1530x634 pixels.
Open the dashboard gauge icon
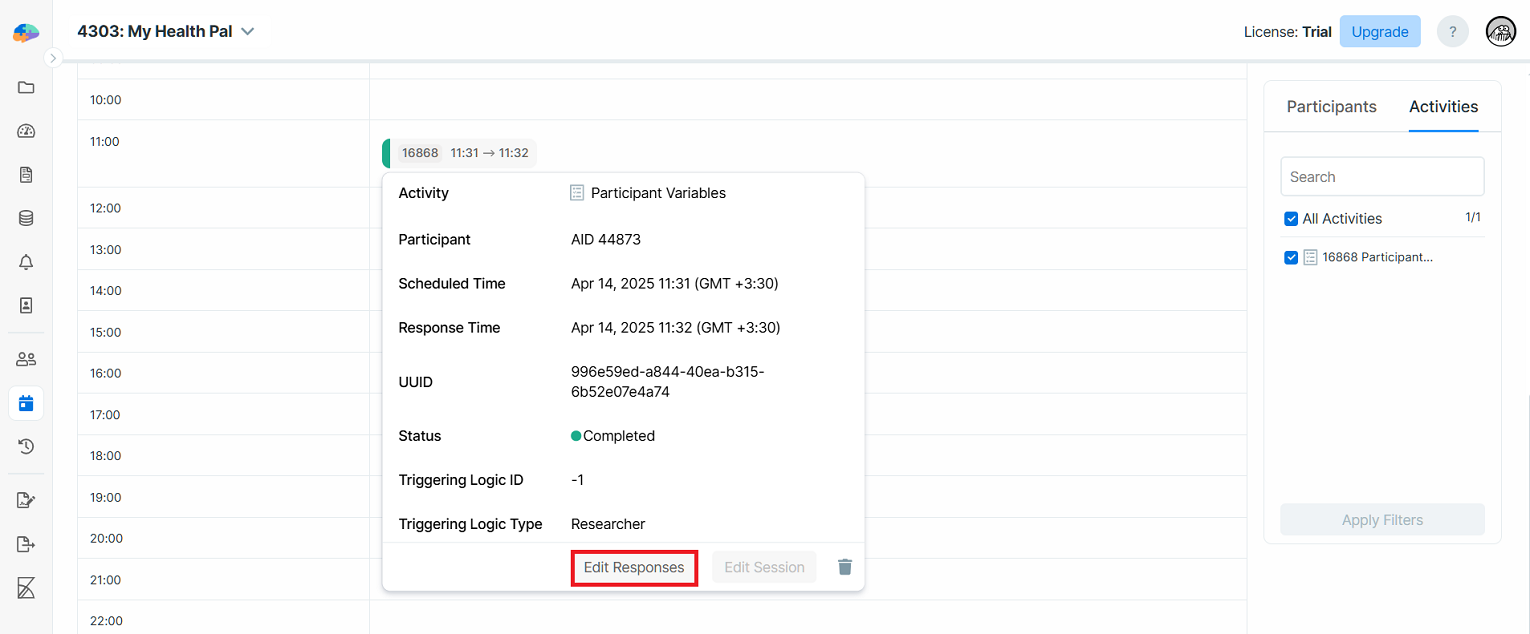(26, 131)
